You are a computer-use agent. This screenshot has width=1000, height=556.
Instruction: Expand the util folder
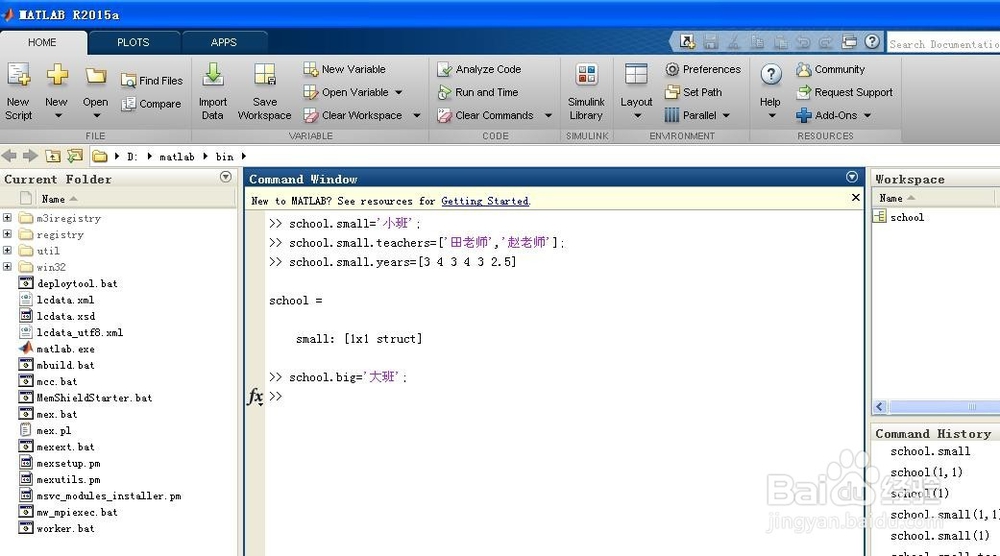[x=7, y=250]
